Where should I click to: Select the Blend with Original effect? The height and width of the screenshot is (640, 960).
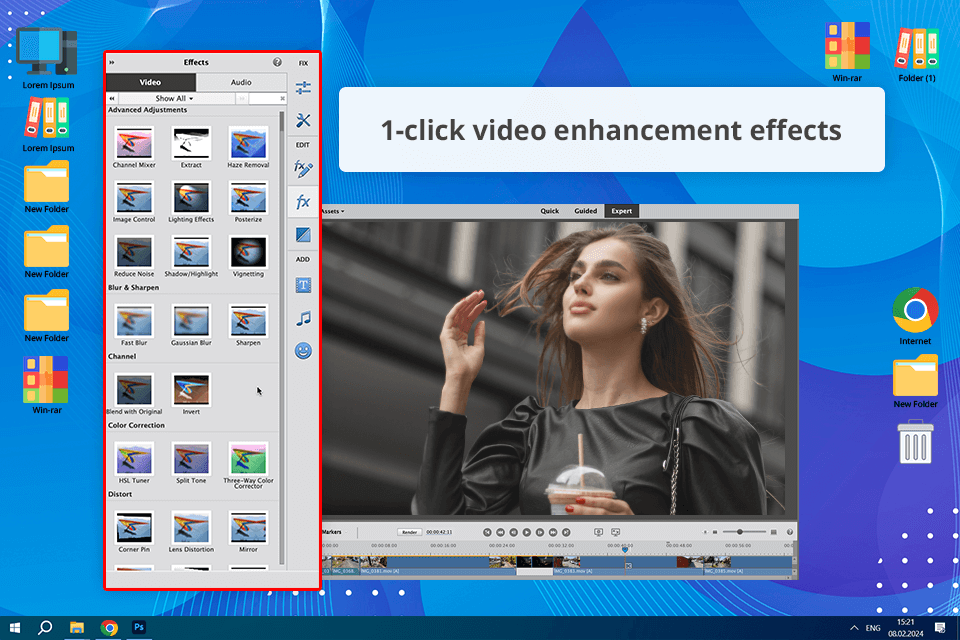tap(134, 394)
